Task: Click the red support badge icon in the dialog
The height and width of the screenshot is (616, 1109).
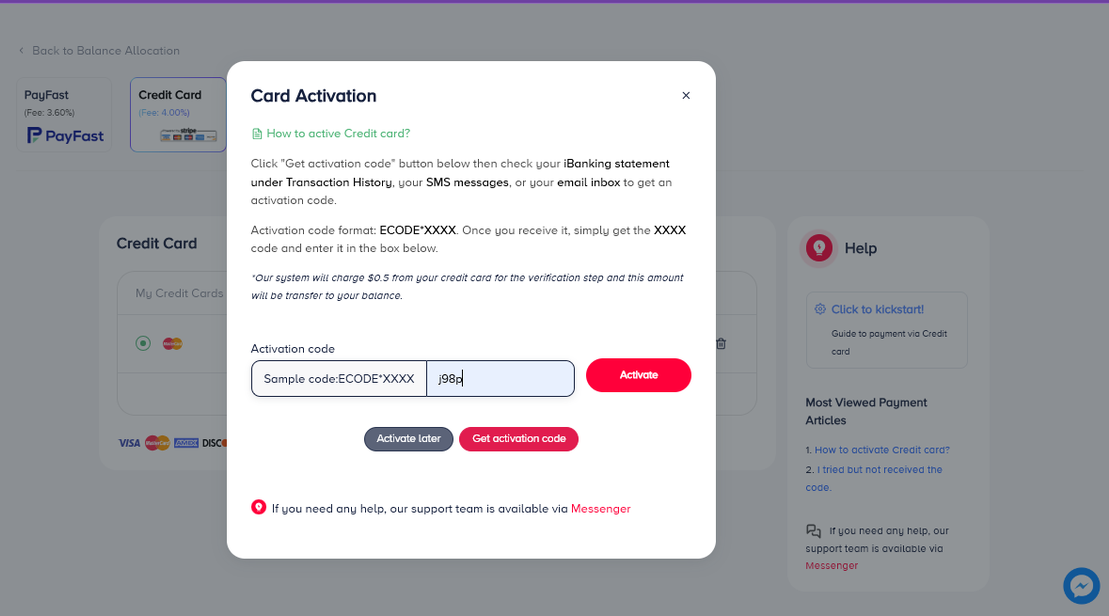Action: 259,507
